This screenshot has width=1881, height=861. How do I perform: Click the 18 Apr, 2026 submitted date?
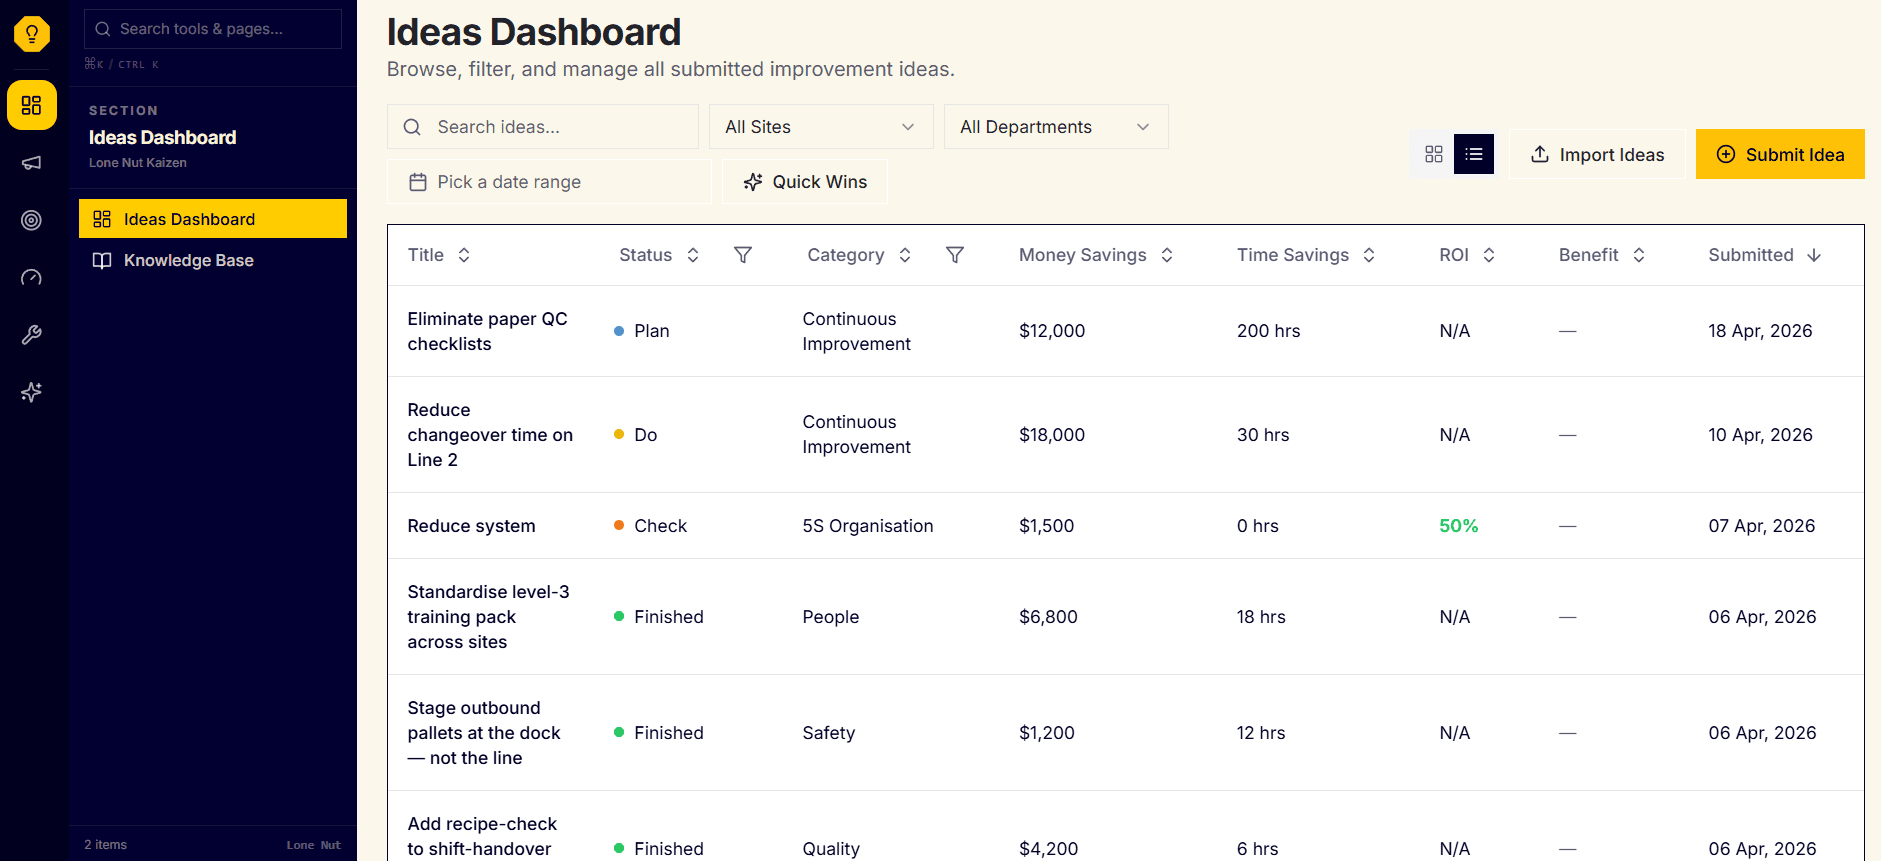(1760, 331)
